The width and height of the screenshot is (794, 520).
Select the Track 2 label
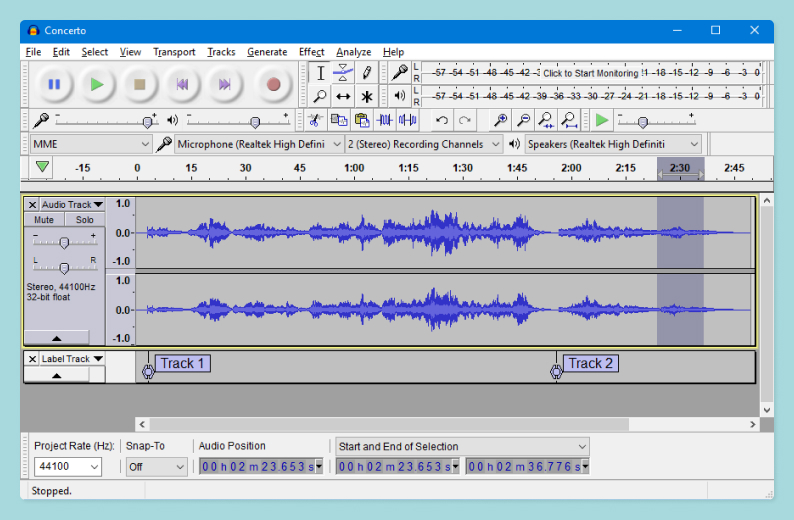590,364
